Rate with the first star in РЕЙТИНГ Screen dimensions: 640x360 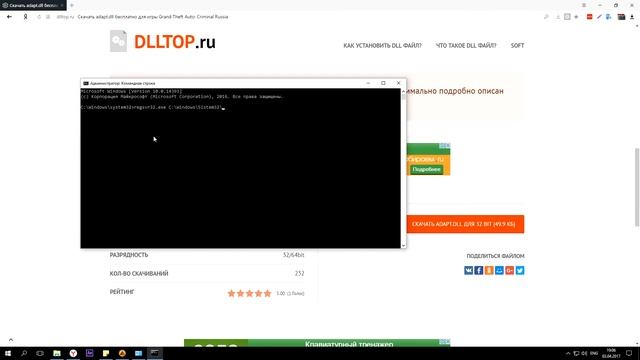point(231,293)
